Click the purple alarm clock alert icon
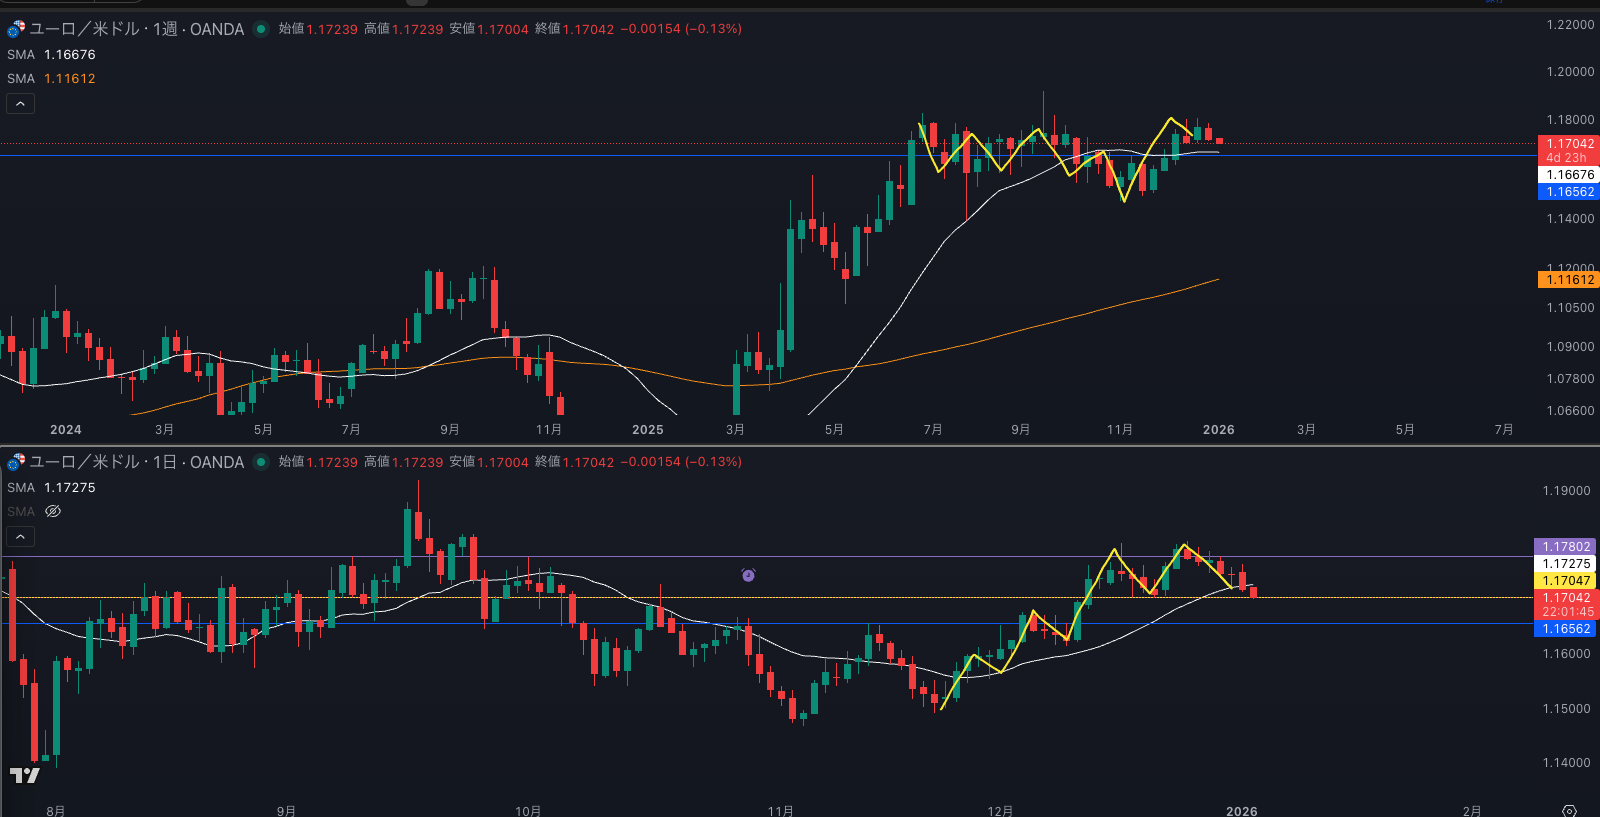This screenshot has width=1600, height=817. point(748,575)
